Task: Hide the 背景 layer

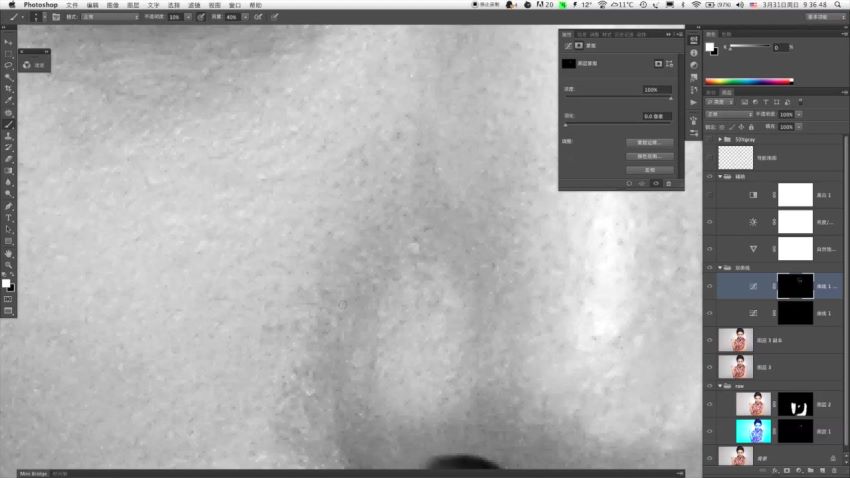Action: (x=710, y=458)
